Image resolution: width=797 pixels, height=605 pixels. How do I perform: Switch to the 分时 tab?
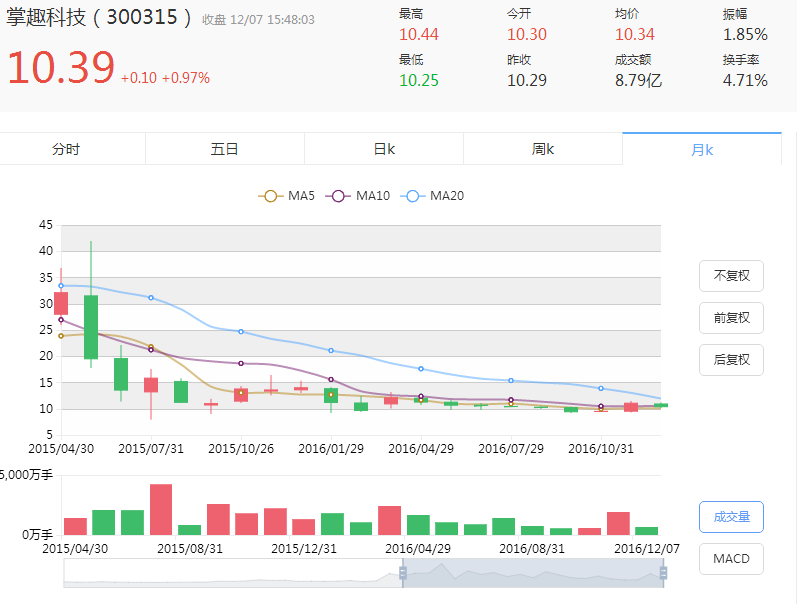point(66,149)
